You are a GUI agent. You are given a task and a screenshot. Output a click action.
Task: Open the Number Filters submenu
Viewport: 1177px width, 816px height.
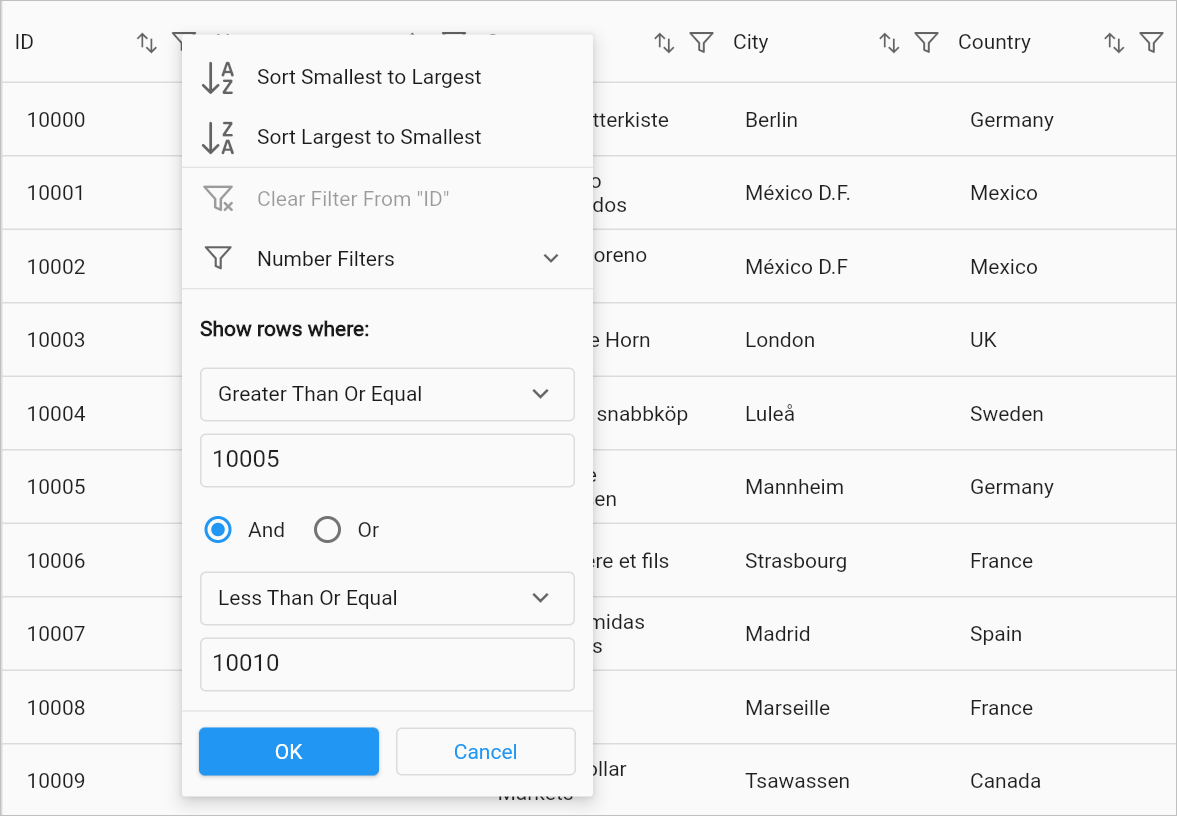pos(387,258)
